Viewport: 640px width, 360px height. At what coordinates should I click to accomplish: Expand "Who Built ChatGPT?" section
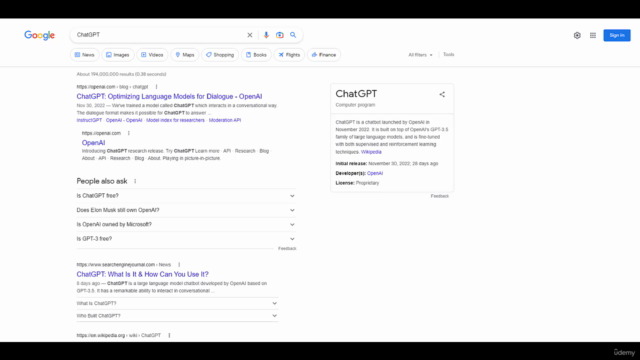pyautogui.click(x=177, y=316)
